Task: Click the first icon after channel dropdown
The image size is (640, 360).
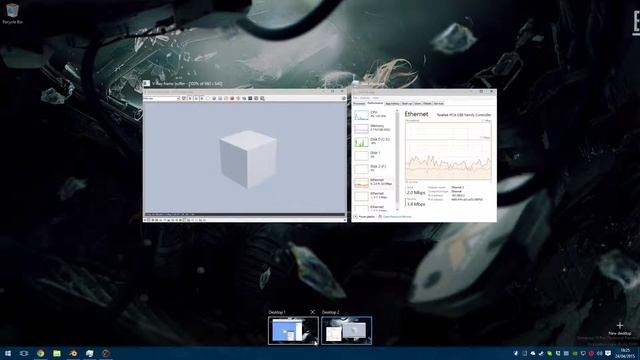Action: [x=184, y=98]
